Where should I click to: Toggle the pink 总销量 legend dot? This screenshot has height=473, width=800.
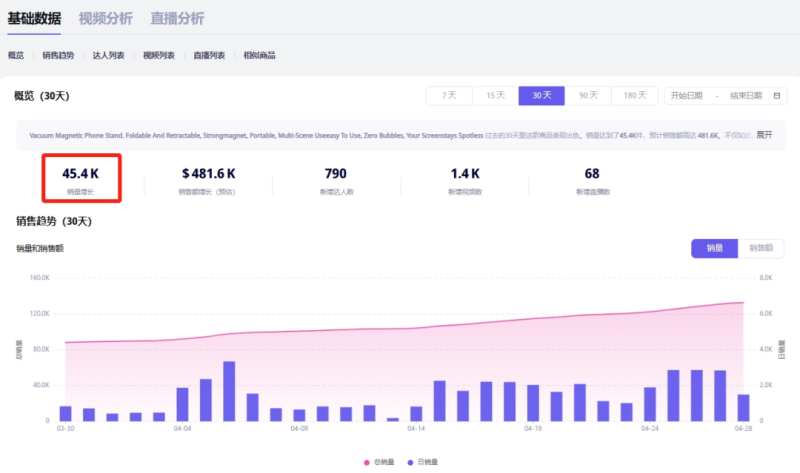(x=367, y=462)
